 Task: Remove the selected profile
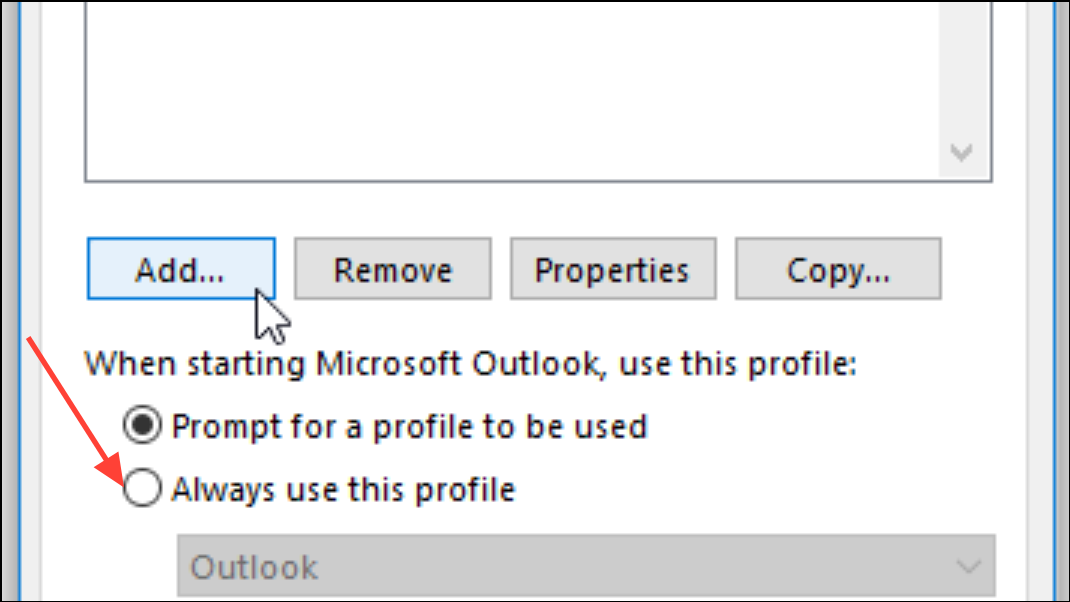392,269
